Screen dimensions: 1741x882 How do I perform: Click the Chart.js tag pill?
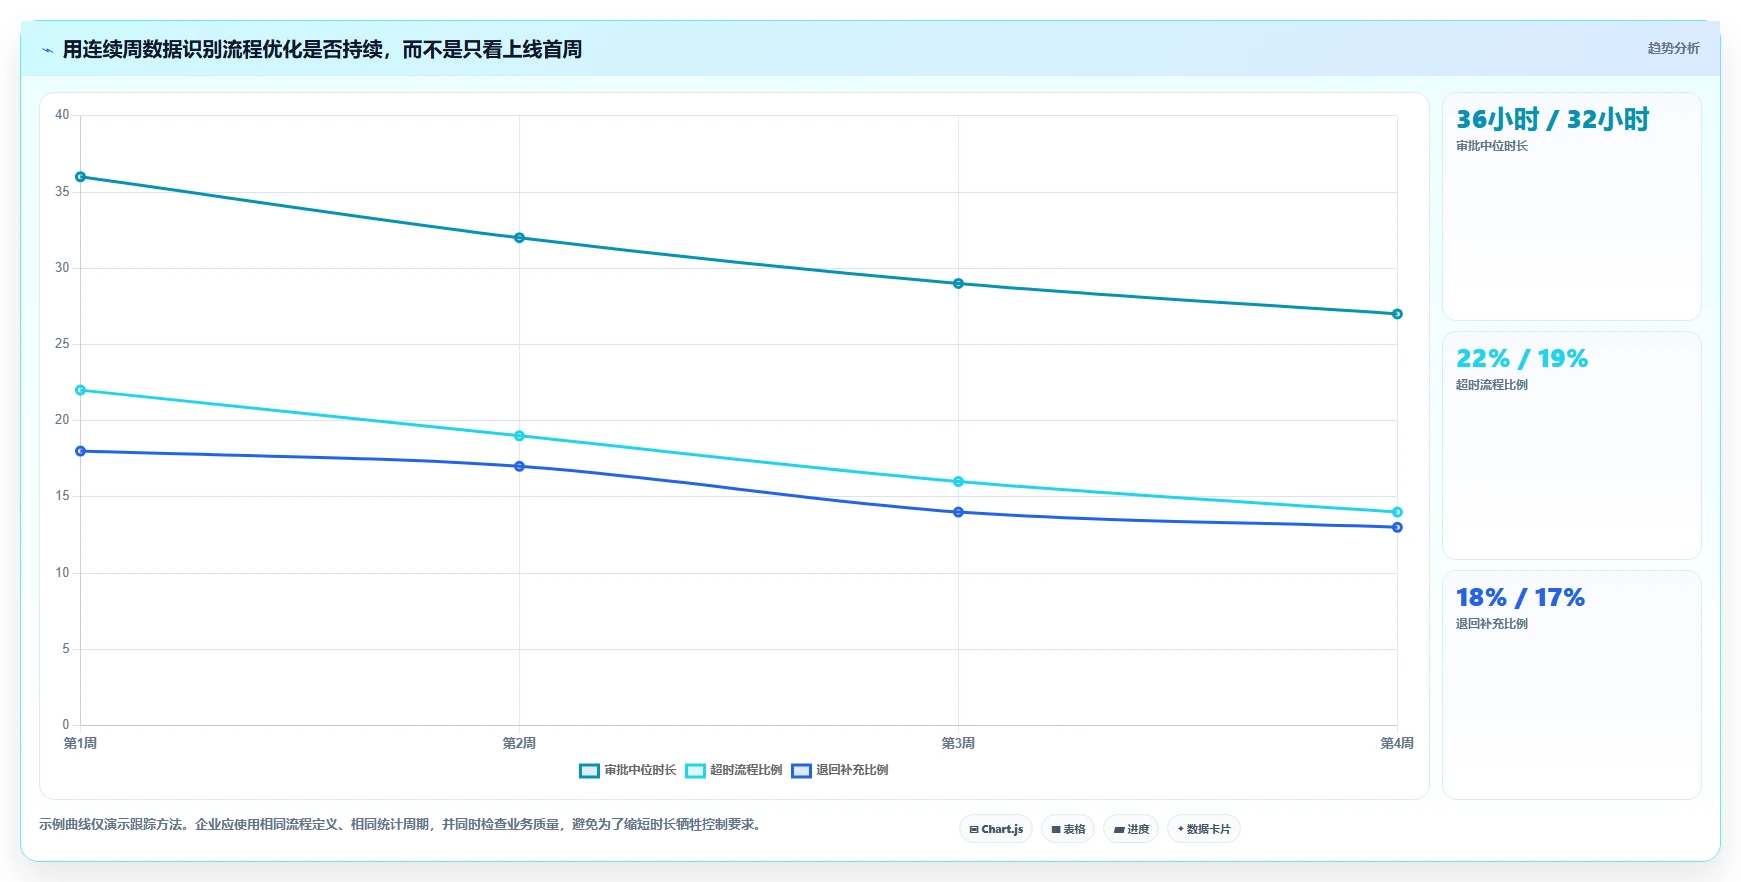[996, 829]
